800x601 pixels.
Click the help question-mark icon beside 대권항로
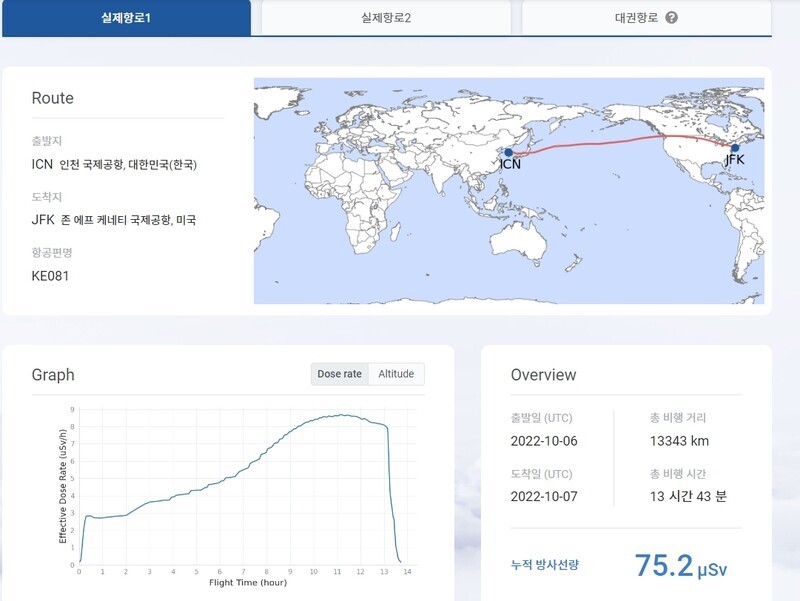point(671,18)
